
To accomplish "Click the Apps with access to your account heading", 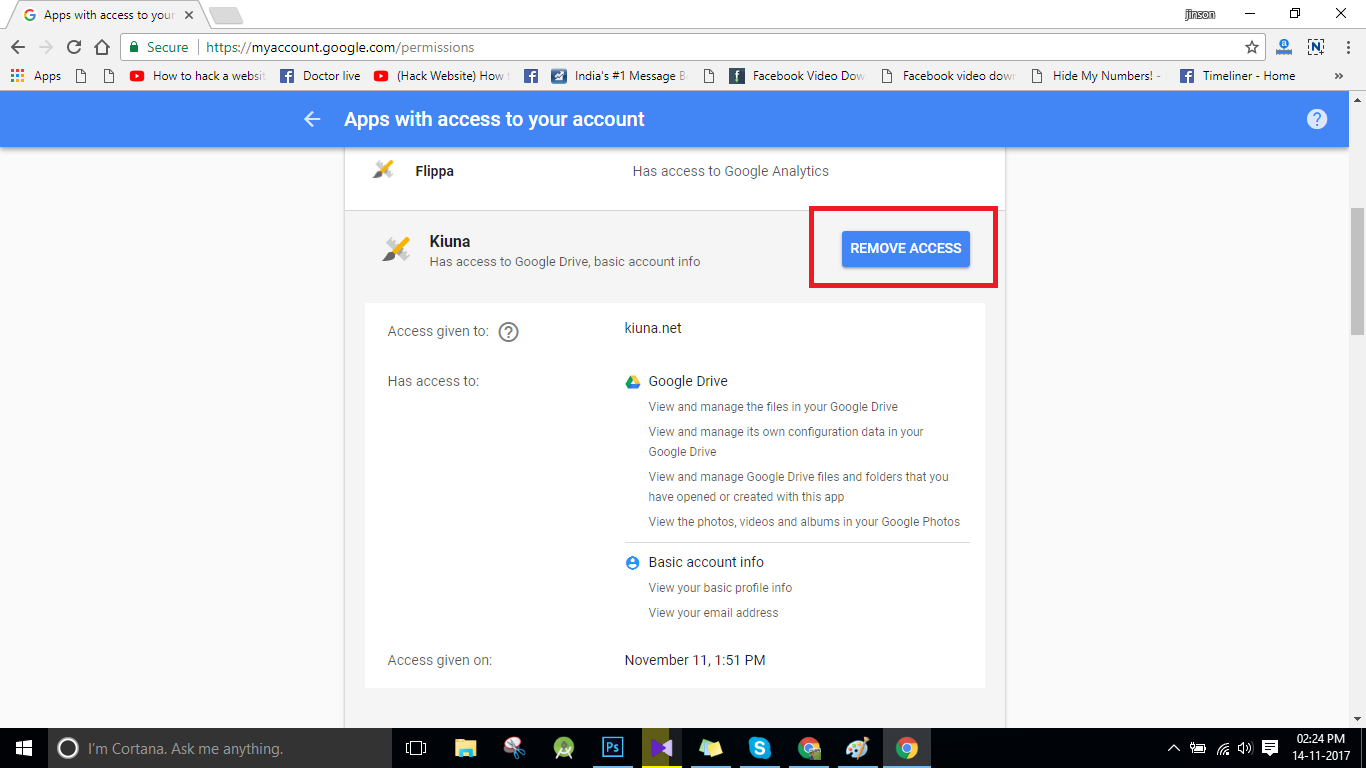I will click(x=494, y=119).
